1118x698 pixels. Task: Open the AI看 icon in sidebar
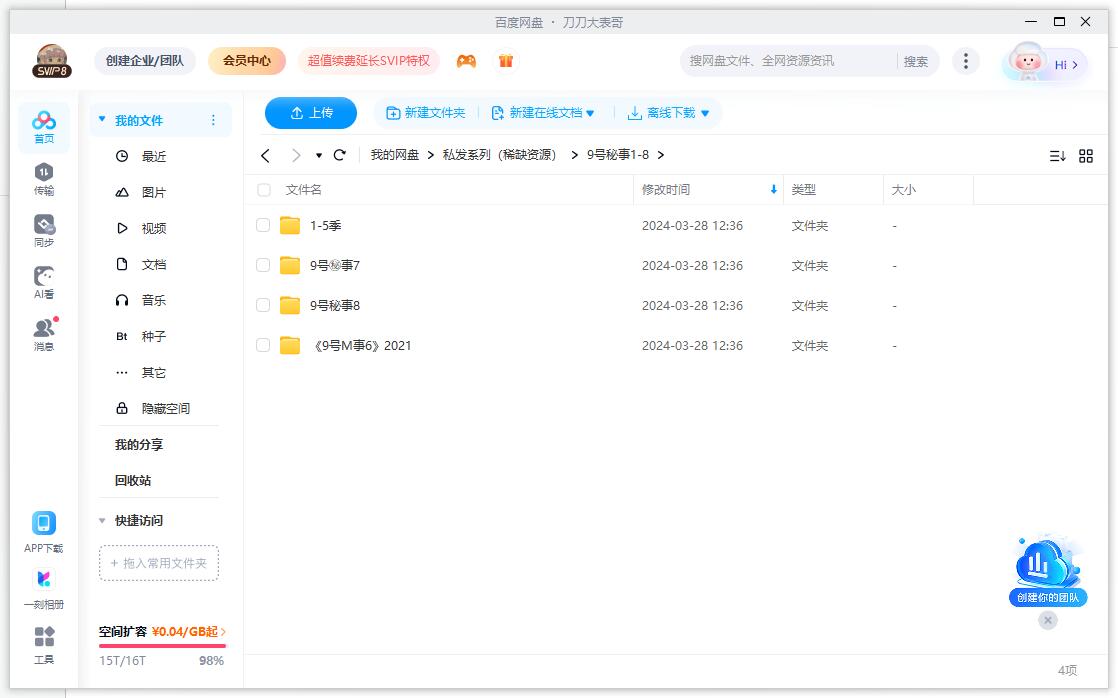tap(43, 283)
